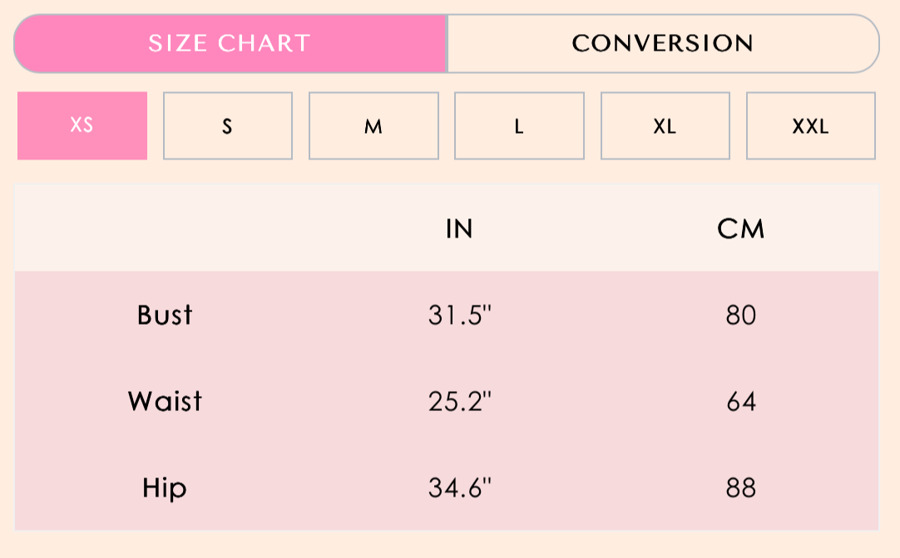The width and height of the screenshot is (900, 558).
Task: Open the CONVERSION tab
Action: click(x=662, y=44)
